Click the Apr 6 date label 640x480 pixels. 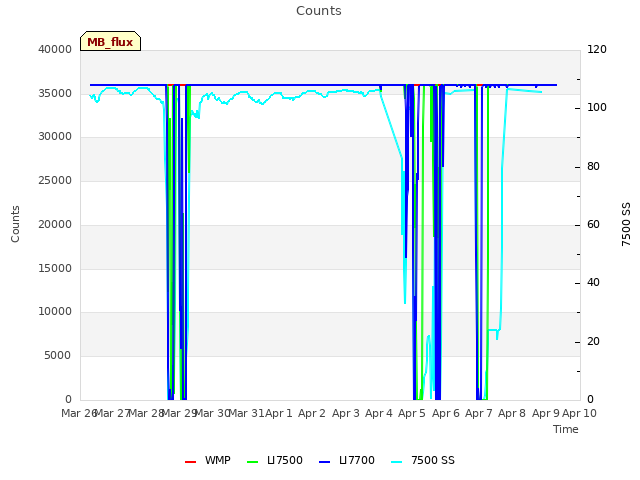[446, 413]
